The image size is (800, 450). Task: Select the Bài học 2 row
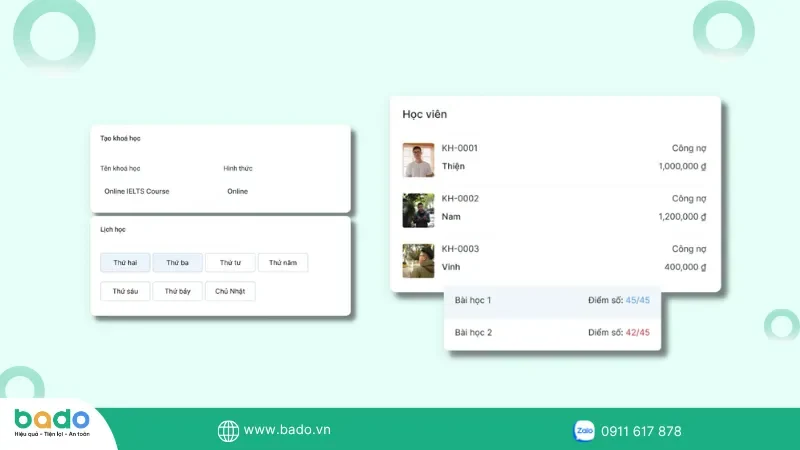coord(553,333)
